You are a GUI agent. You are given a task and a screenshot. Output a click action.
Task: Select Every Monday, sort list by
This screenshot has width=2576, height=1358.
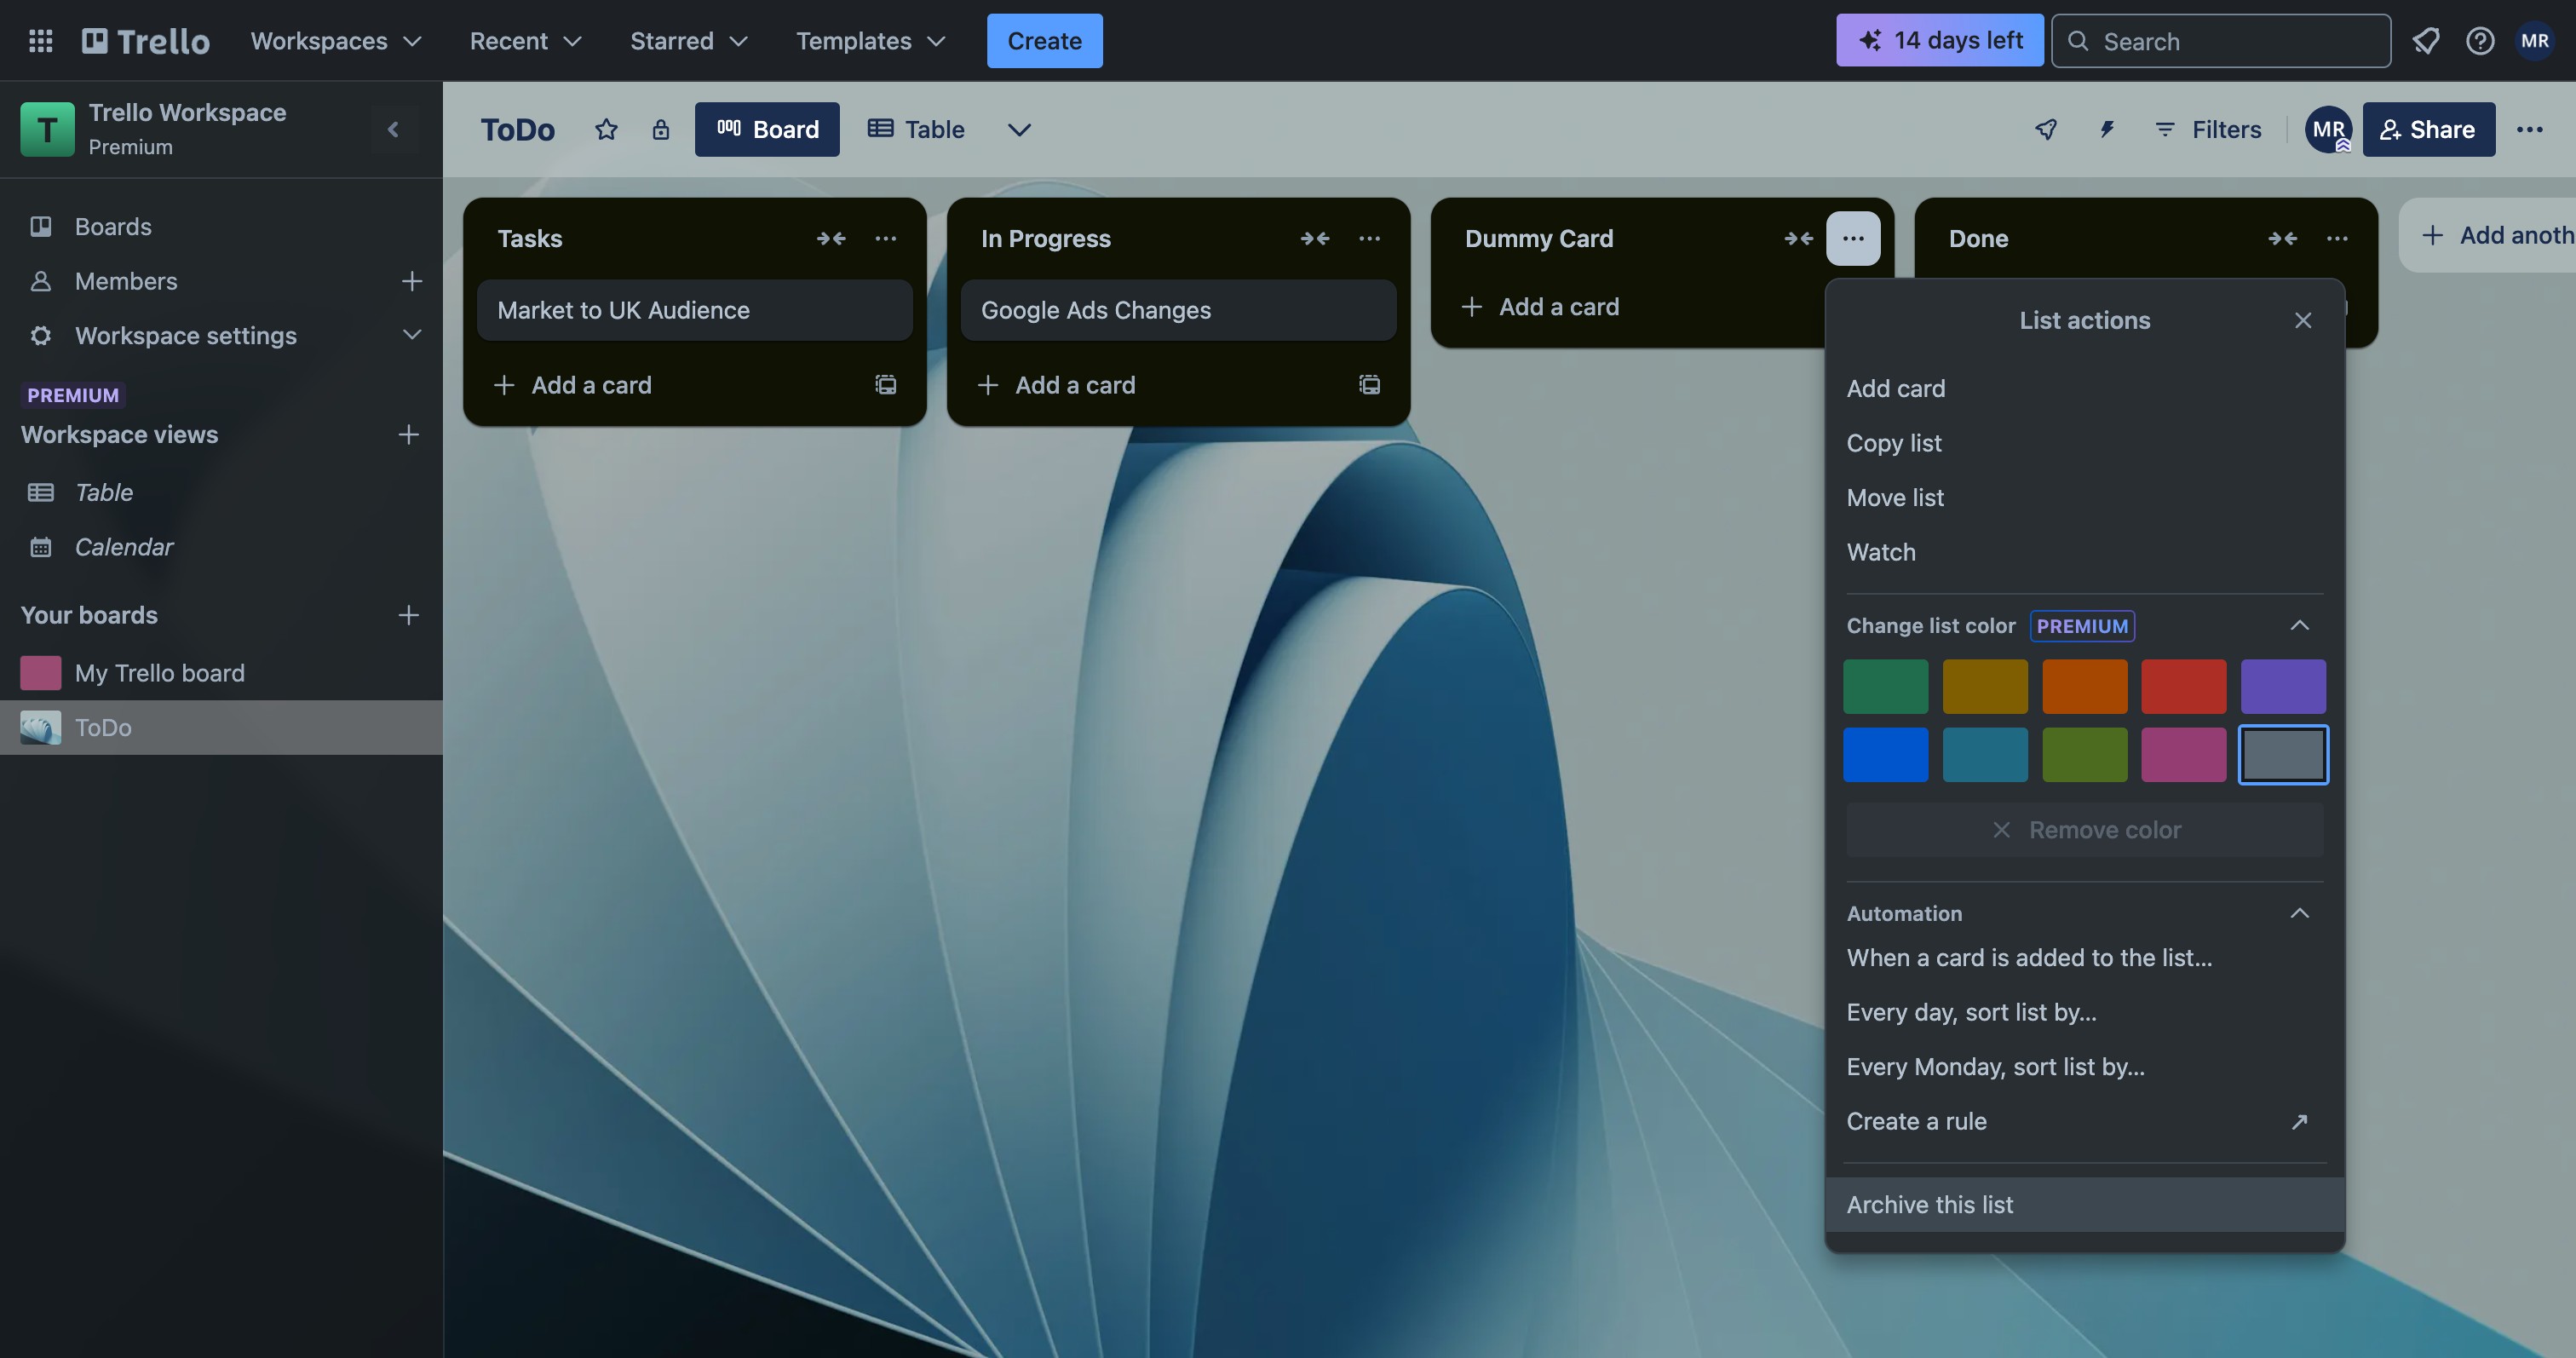click(2084, 1066)
